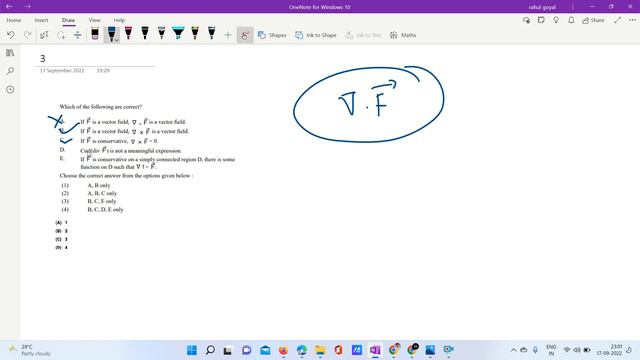Open the Help tab

(119, 20)
